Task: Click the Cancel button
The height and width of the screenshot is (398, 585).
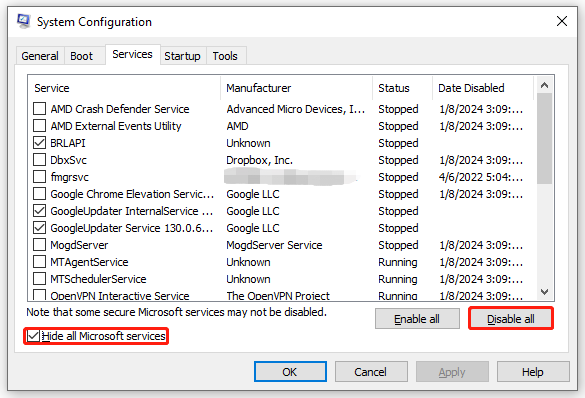Action: tap(371, 372)
